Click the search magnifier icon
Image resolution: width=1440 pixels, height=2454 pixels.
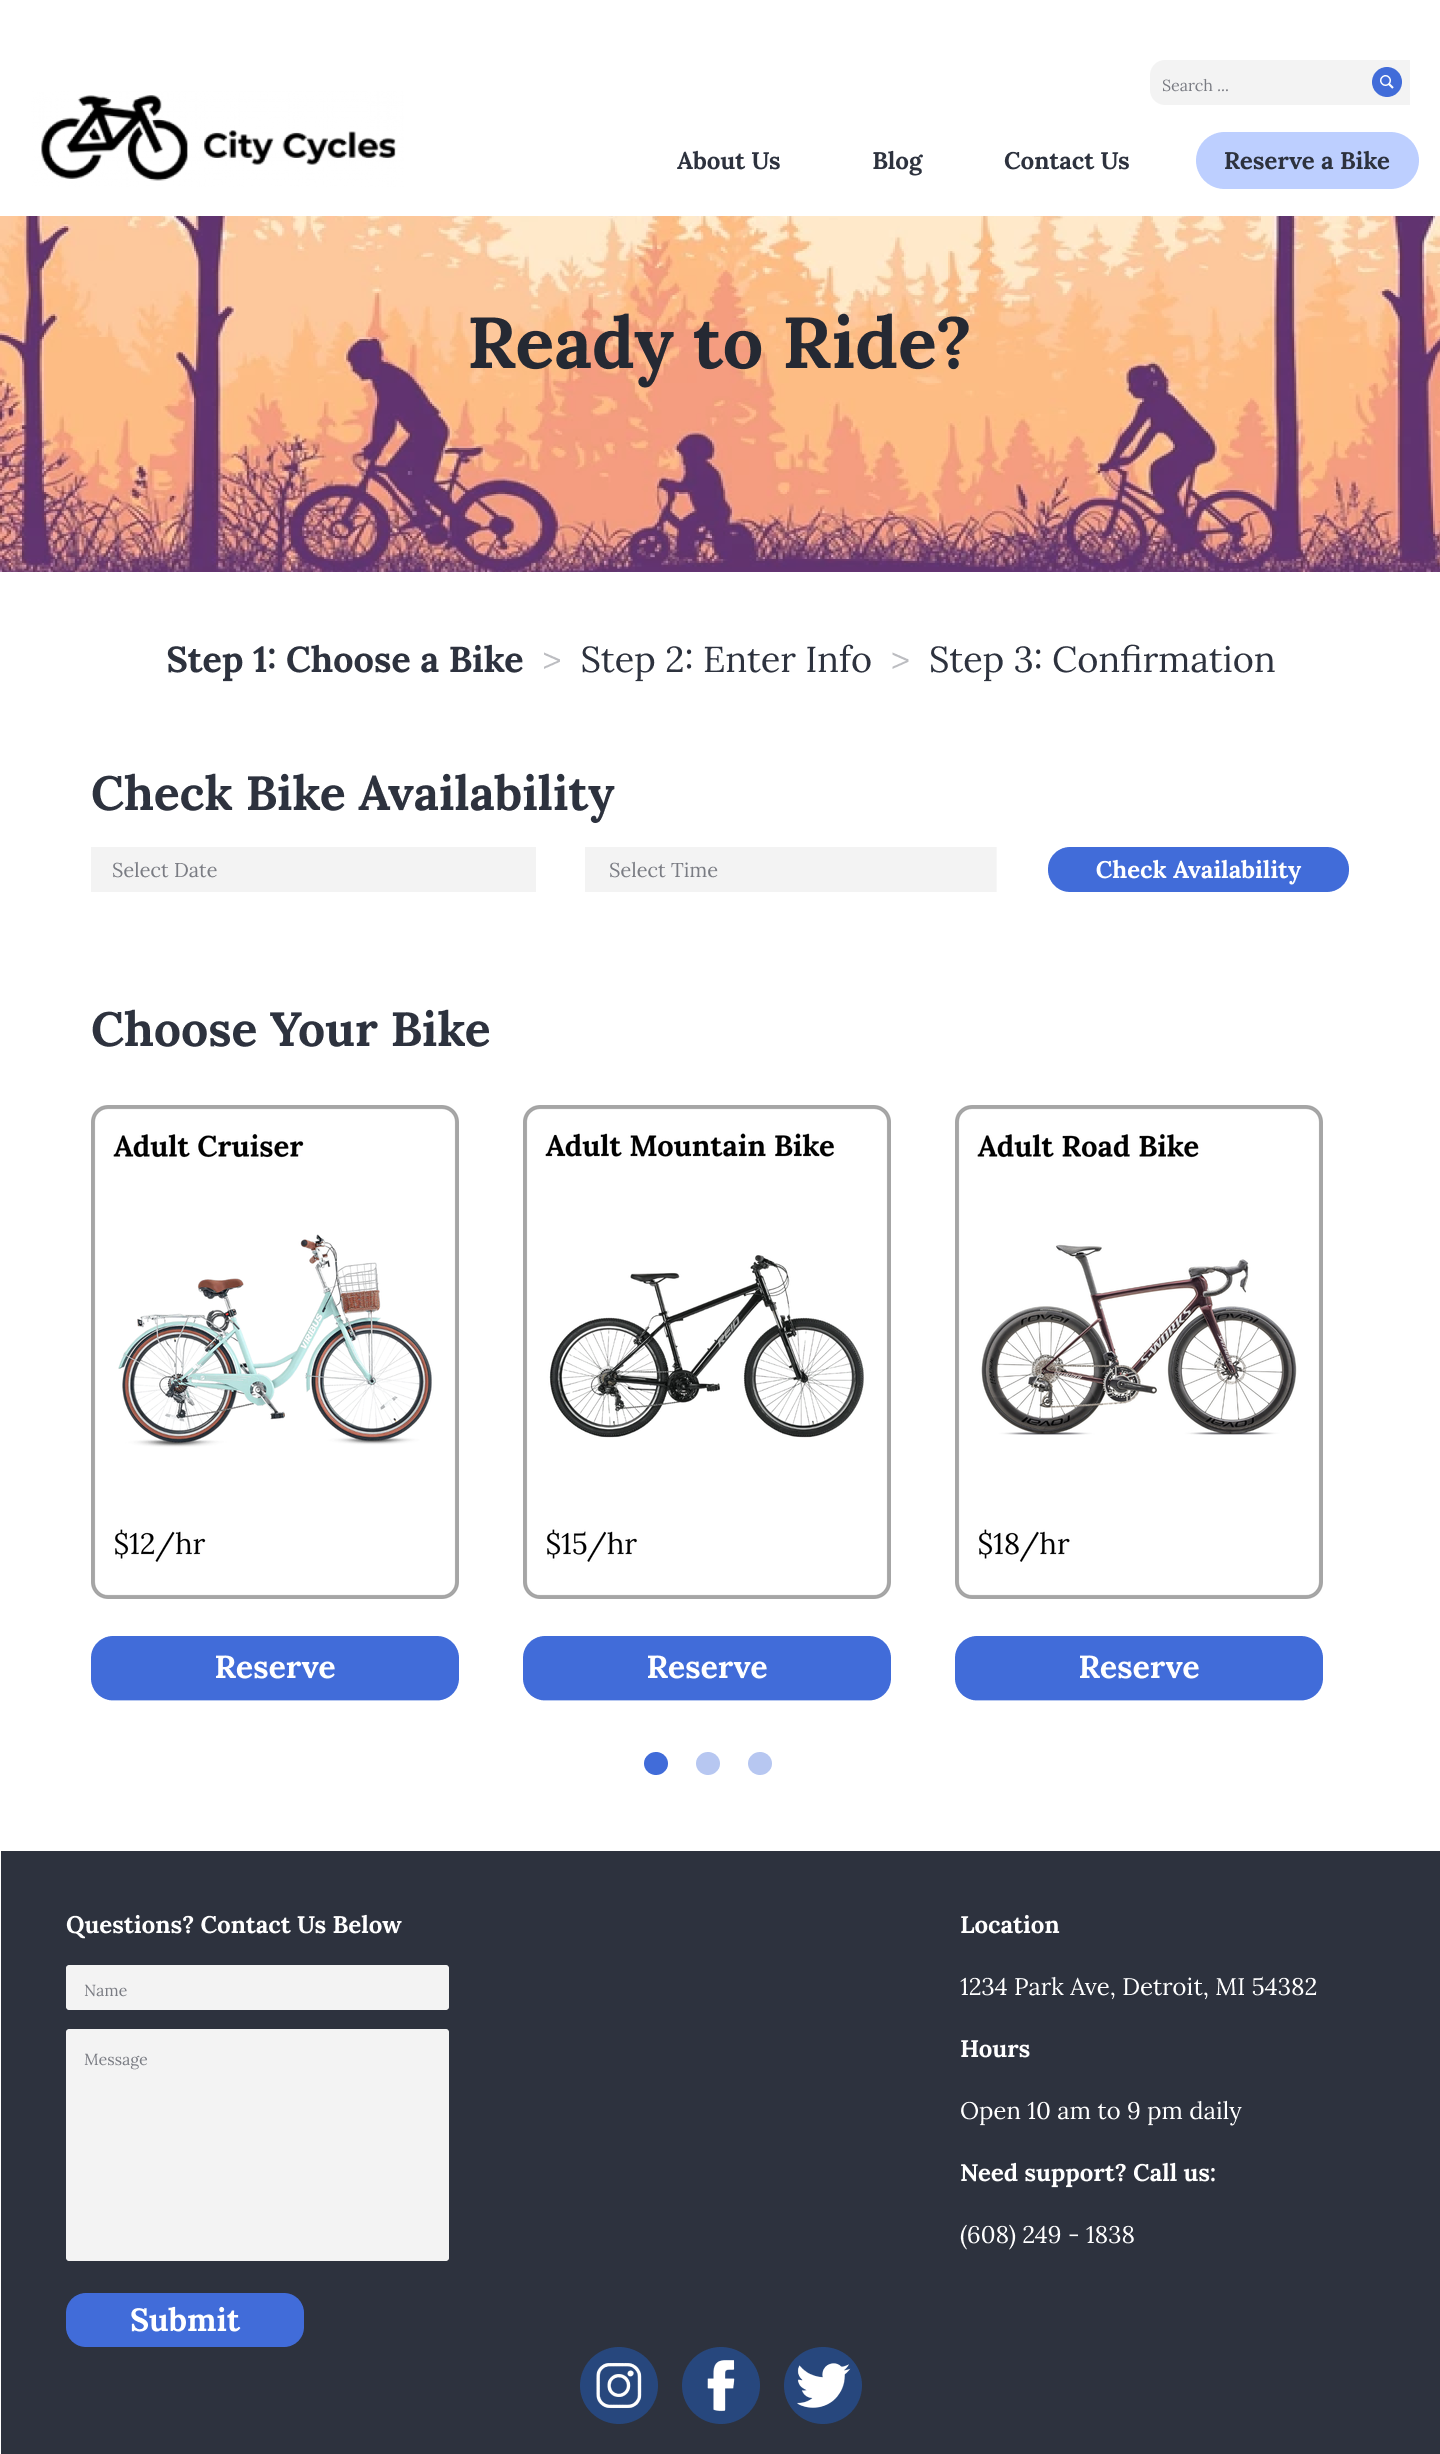coord(1386,82)
